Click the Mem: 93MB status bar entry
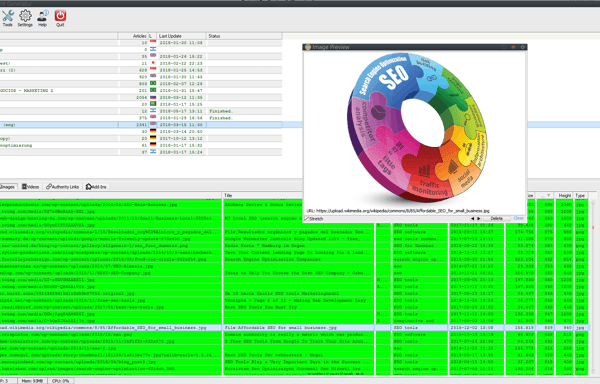 tap(32, 381)
